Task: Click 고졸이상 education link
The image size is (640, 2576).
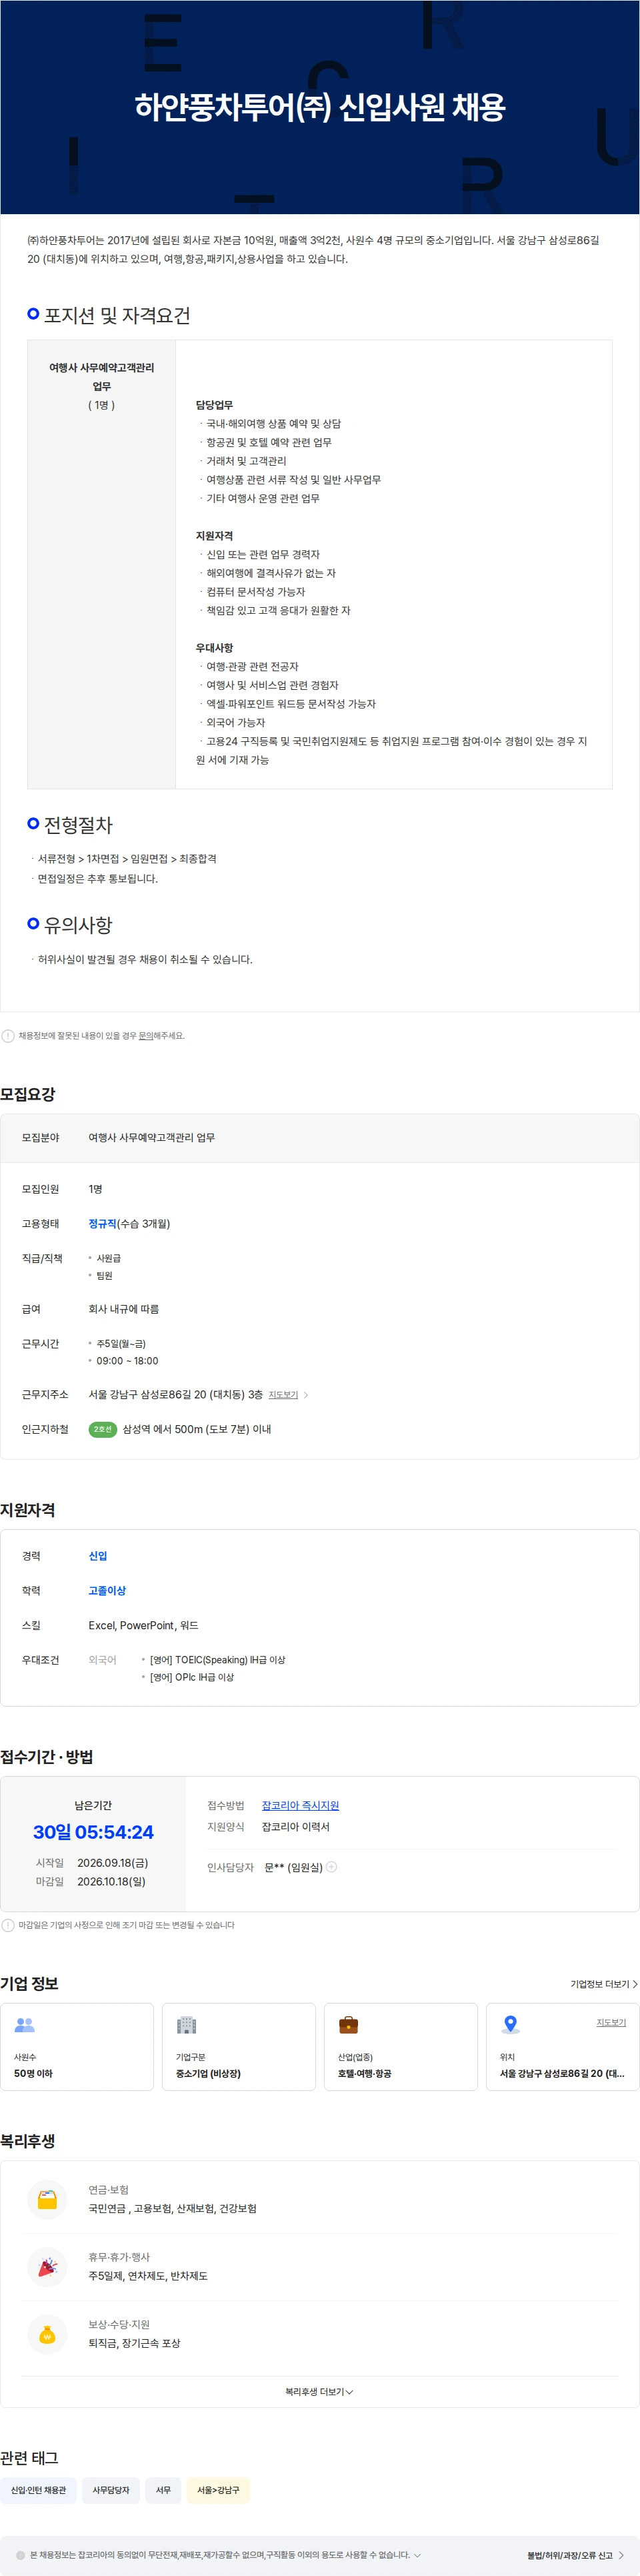Action: 107,1591
